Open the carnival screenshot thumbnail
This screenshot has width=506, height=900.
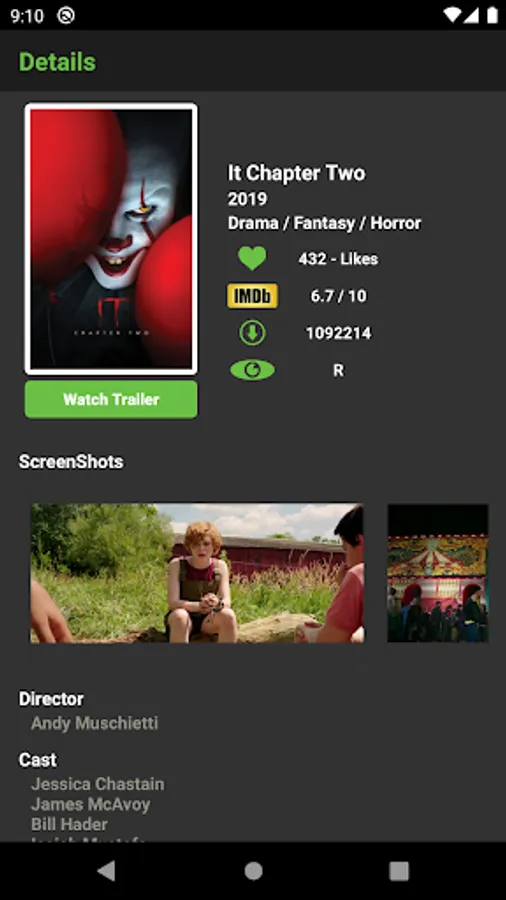(438, 573)
